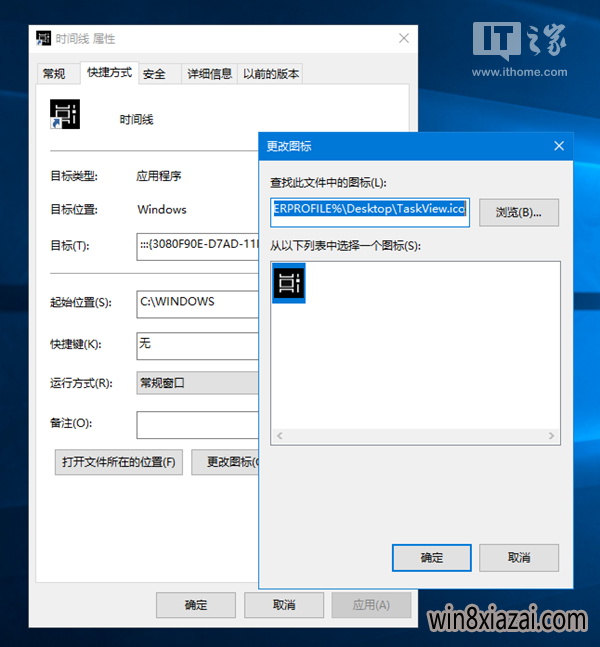Select the TaskView icon in icon list
Screen dimensions: 600x647
pyautogui.click(x=289, y=283)
